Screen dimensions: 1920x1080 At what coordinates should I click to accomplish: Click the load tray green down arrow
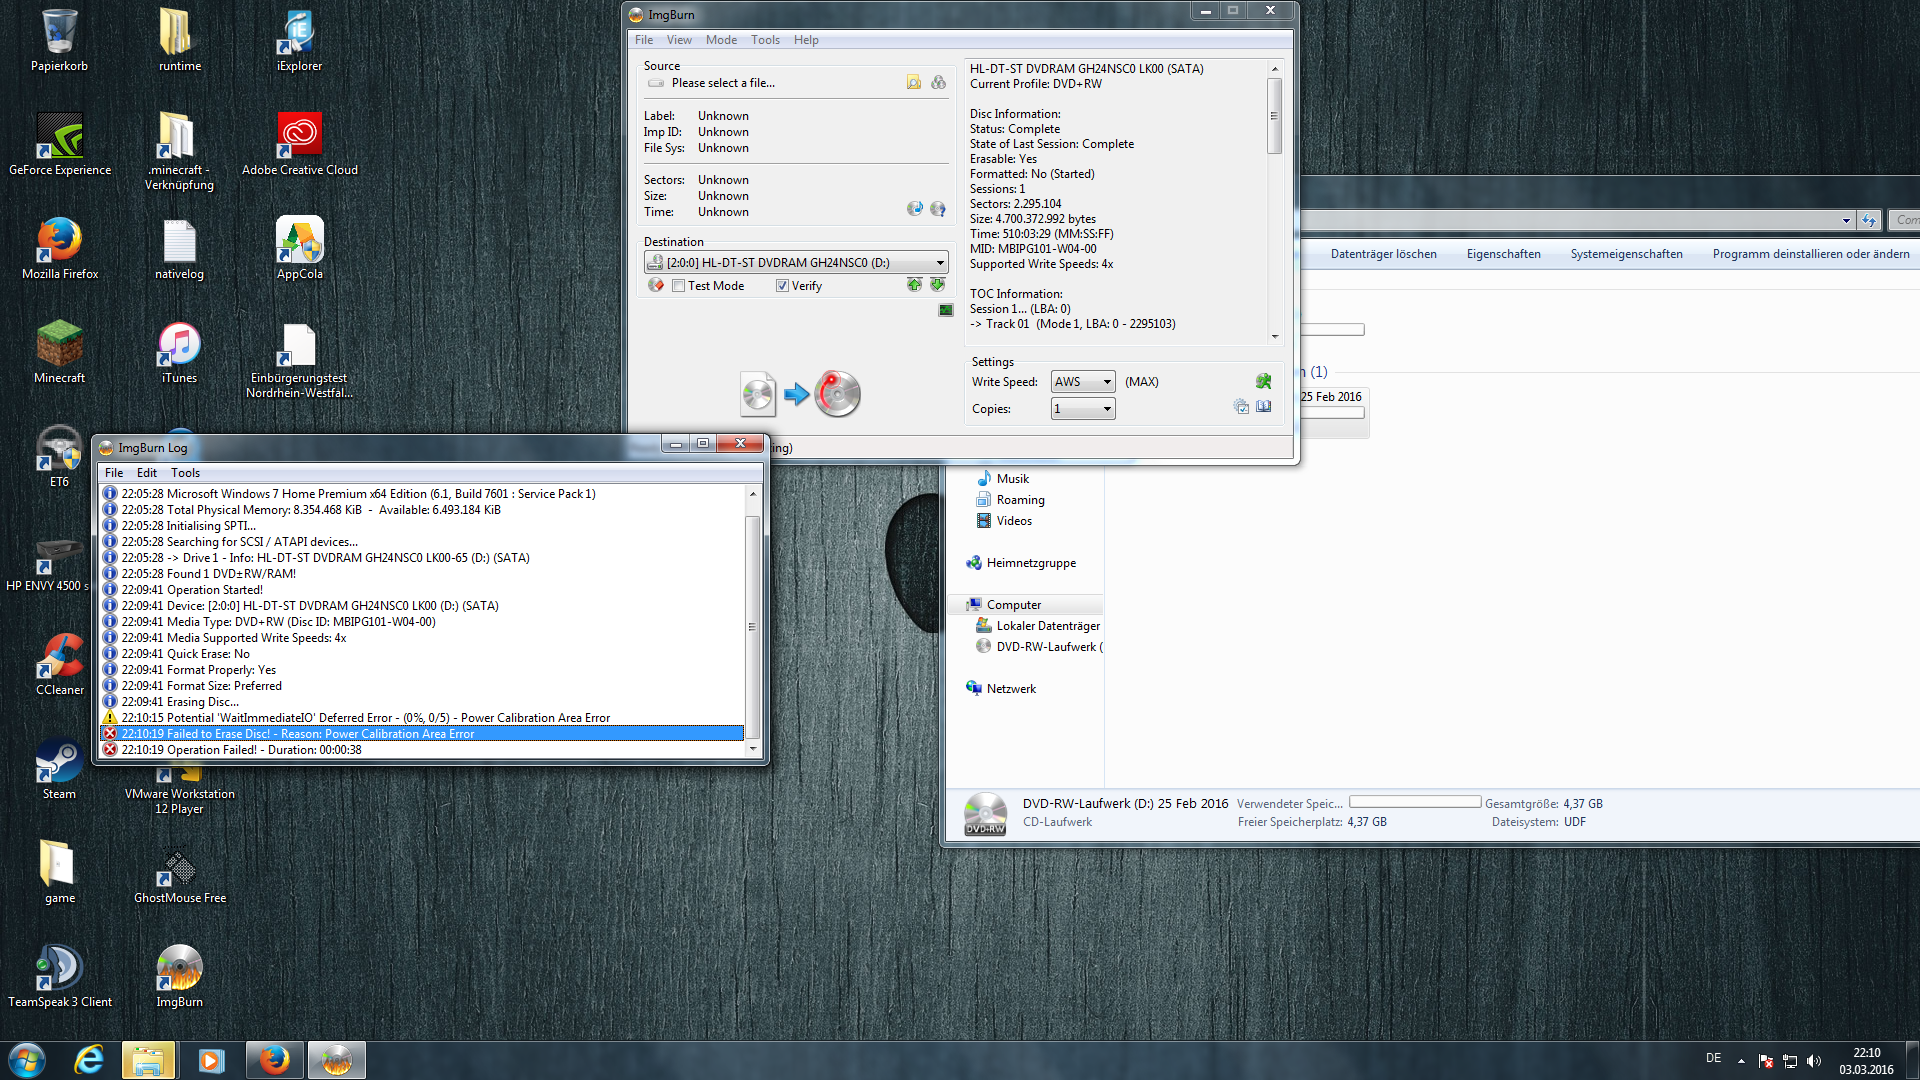pyautogui.click(x=937, y=286)
